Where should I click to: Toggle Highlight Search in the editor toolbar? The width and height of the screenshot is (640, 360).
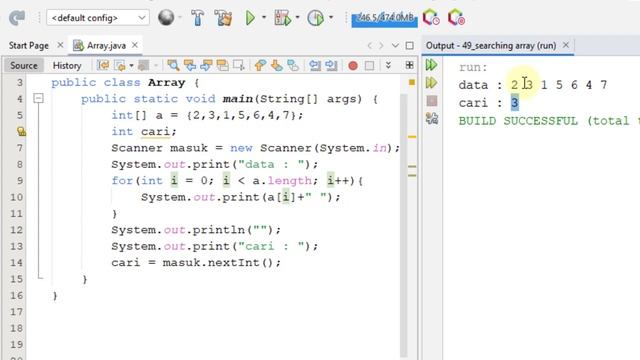click(222, 65)
